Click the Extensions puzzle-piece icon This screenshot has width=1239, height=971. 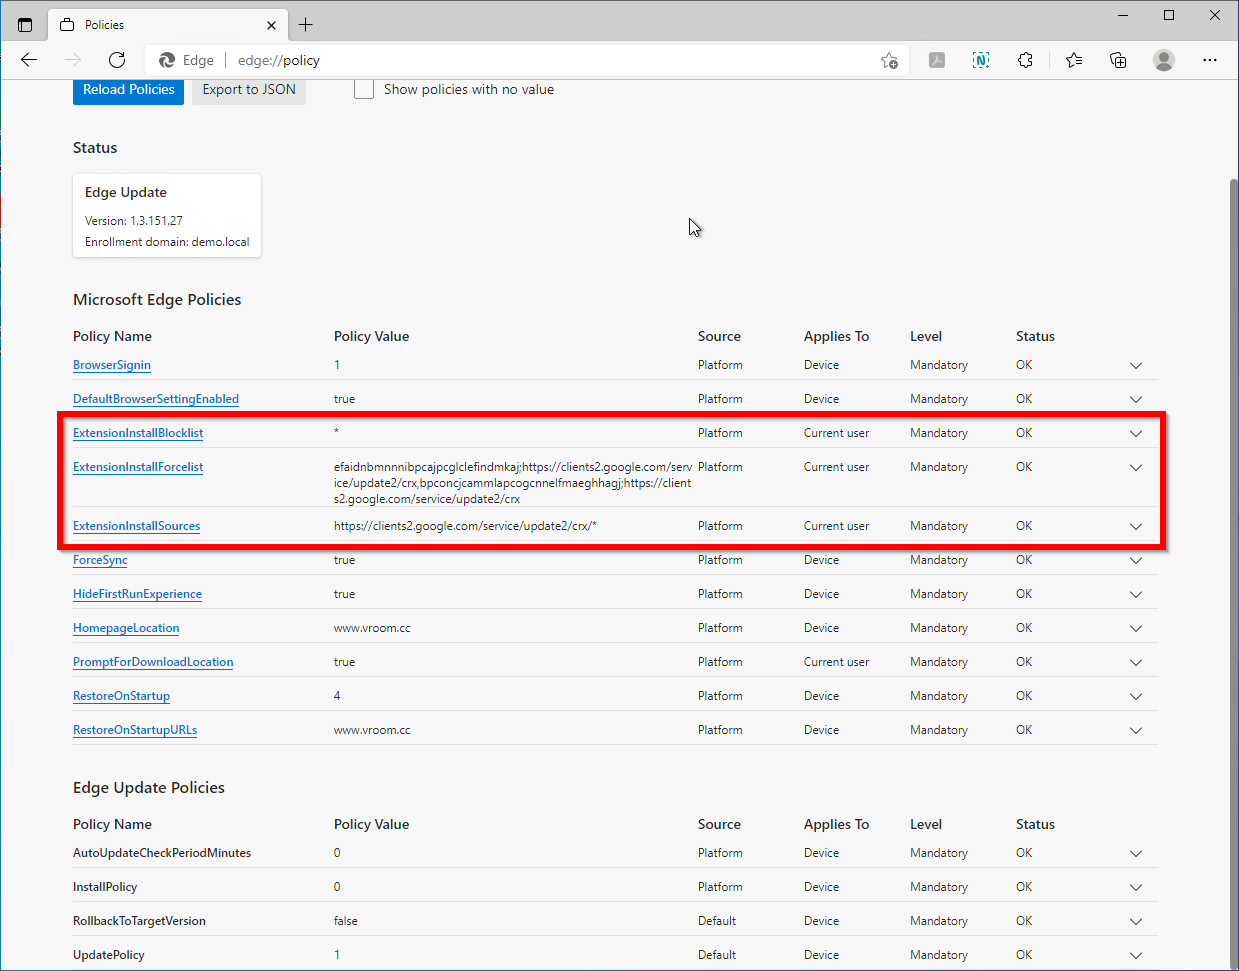tap(1025, 60)
